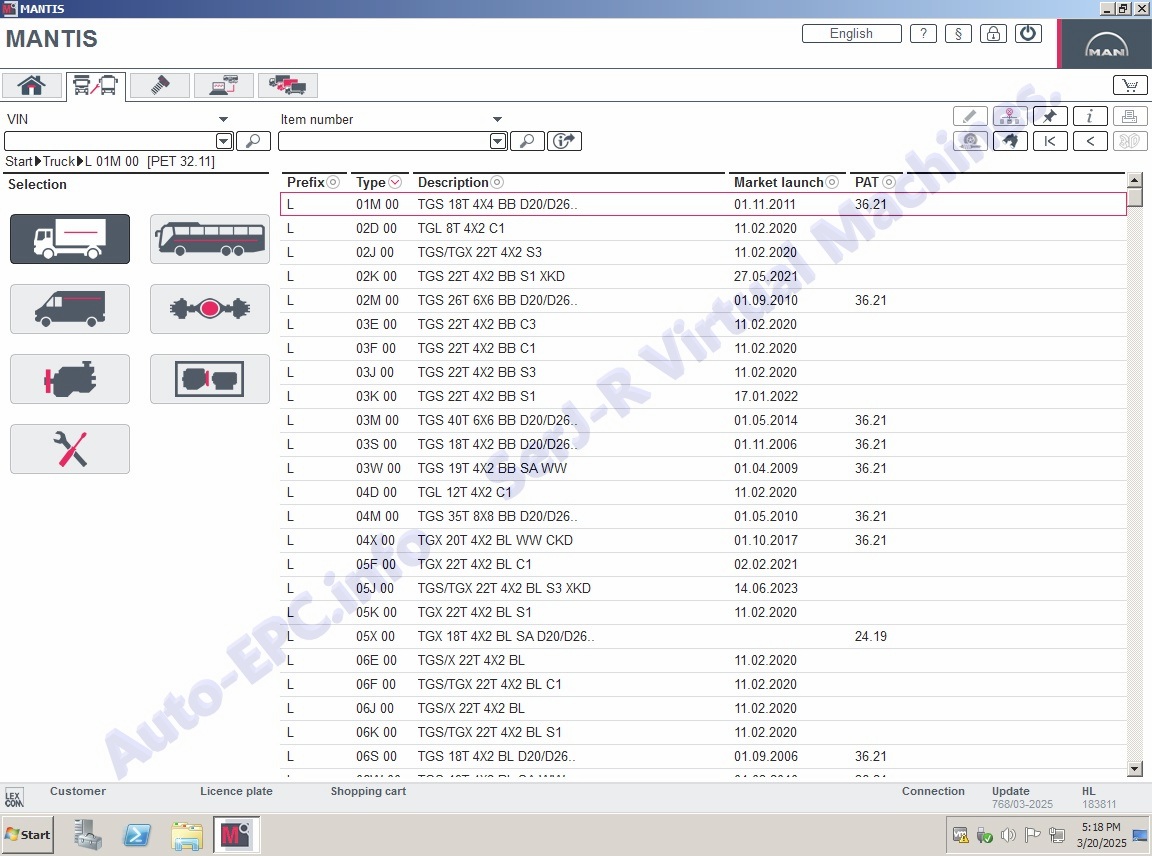
Task: Open the Type column filter
Action: [395, 182]
